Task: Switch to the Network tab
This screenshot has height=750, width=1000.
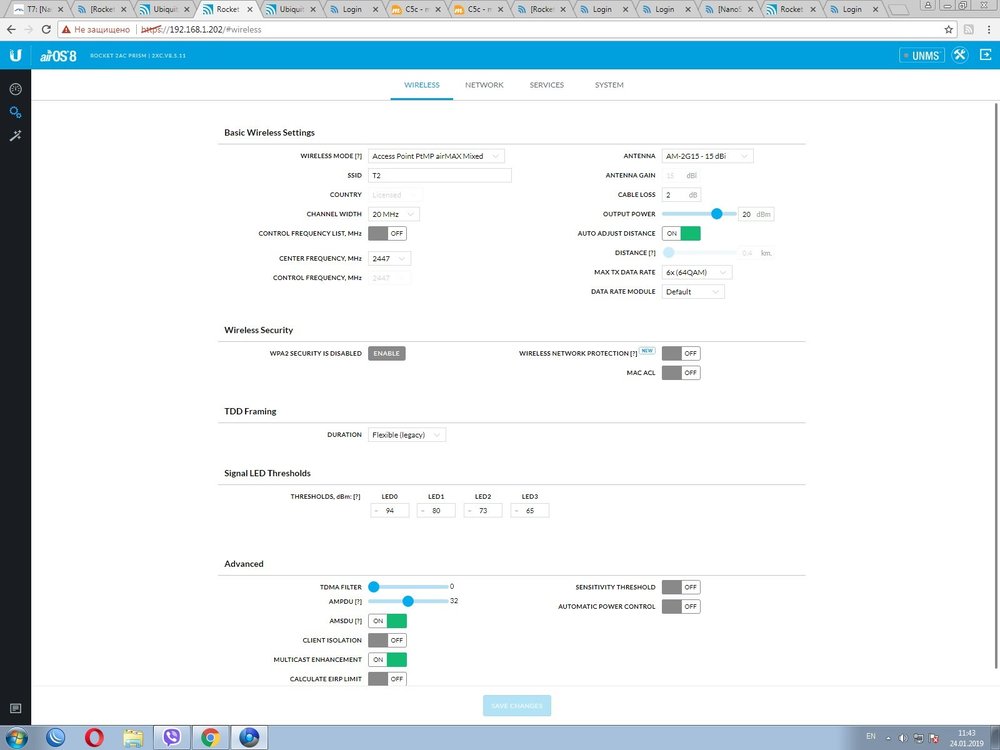Action: tap(484, 85)
